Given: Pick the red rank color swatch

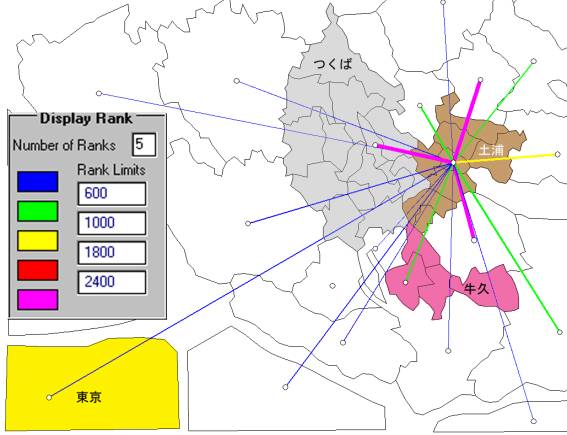Looking at the screenshot, I should click(x=38, y=270).
